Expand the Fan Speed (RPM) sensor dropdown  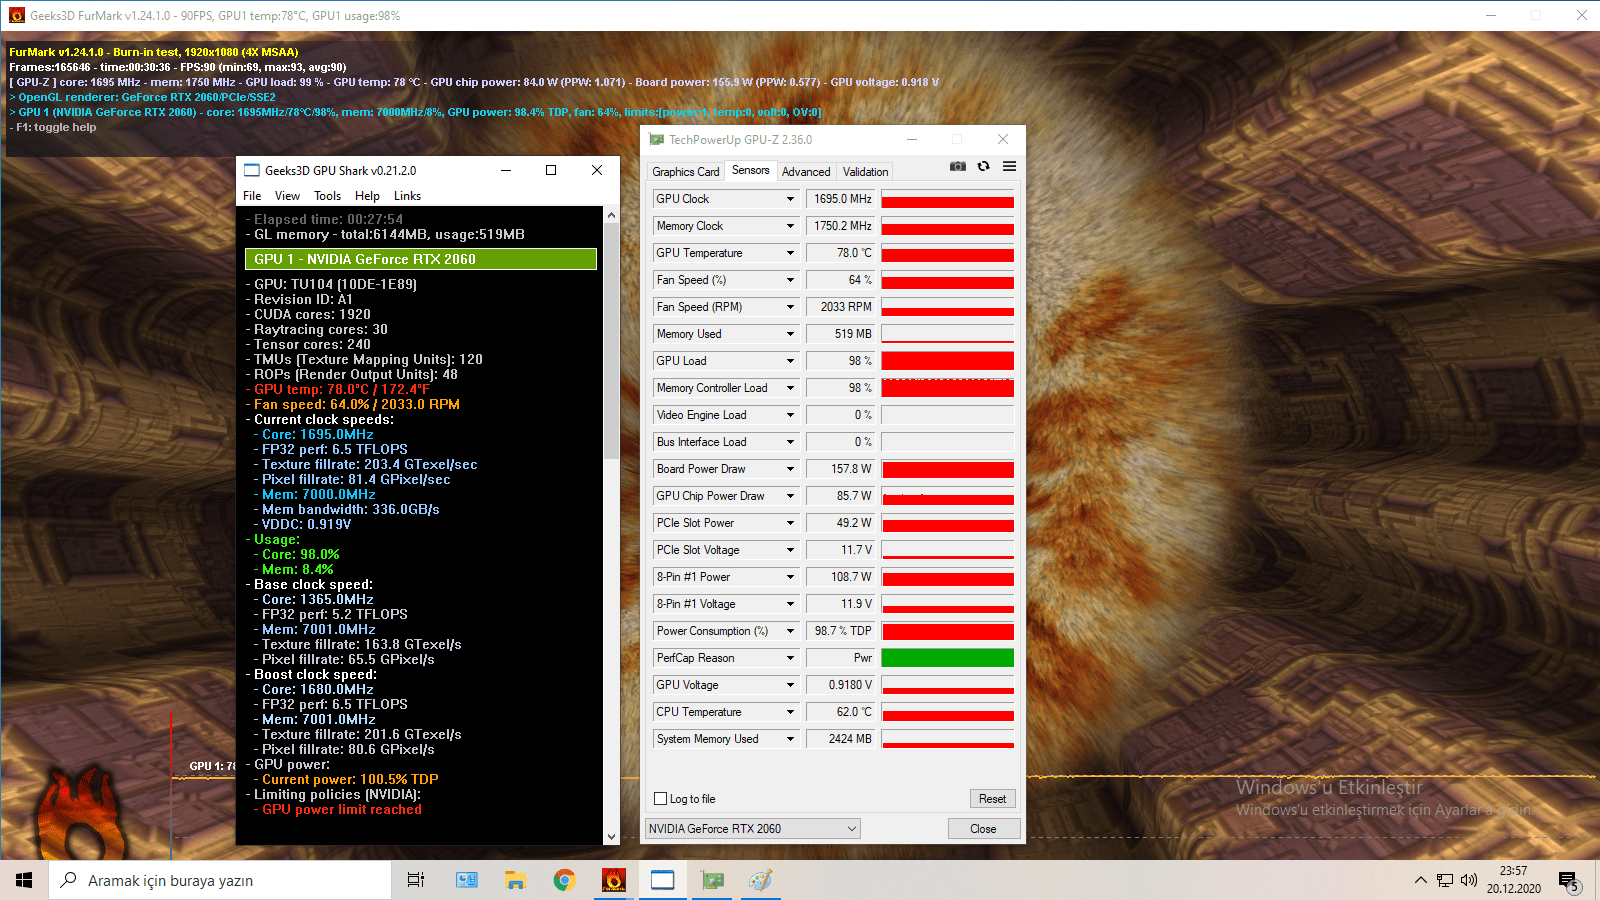790,307
